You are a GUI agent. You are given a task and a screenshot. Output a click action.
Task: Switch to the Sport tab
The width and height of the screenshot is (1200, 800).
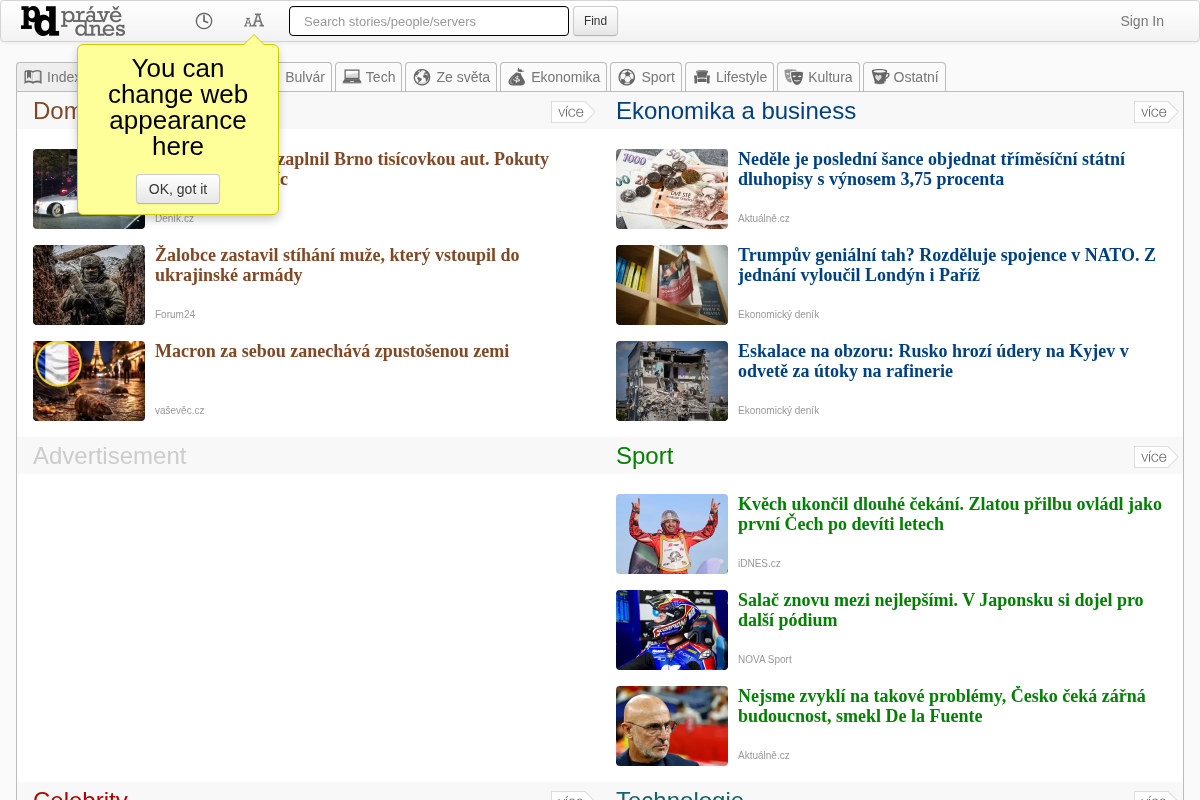pos(646,77)
